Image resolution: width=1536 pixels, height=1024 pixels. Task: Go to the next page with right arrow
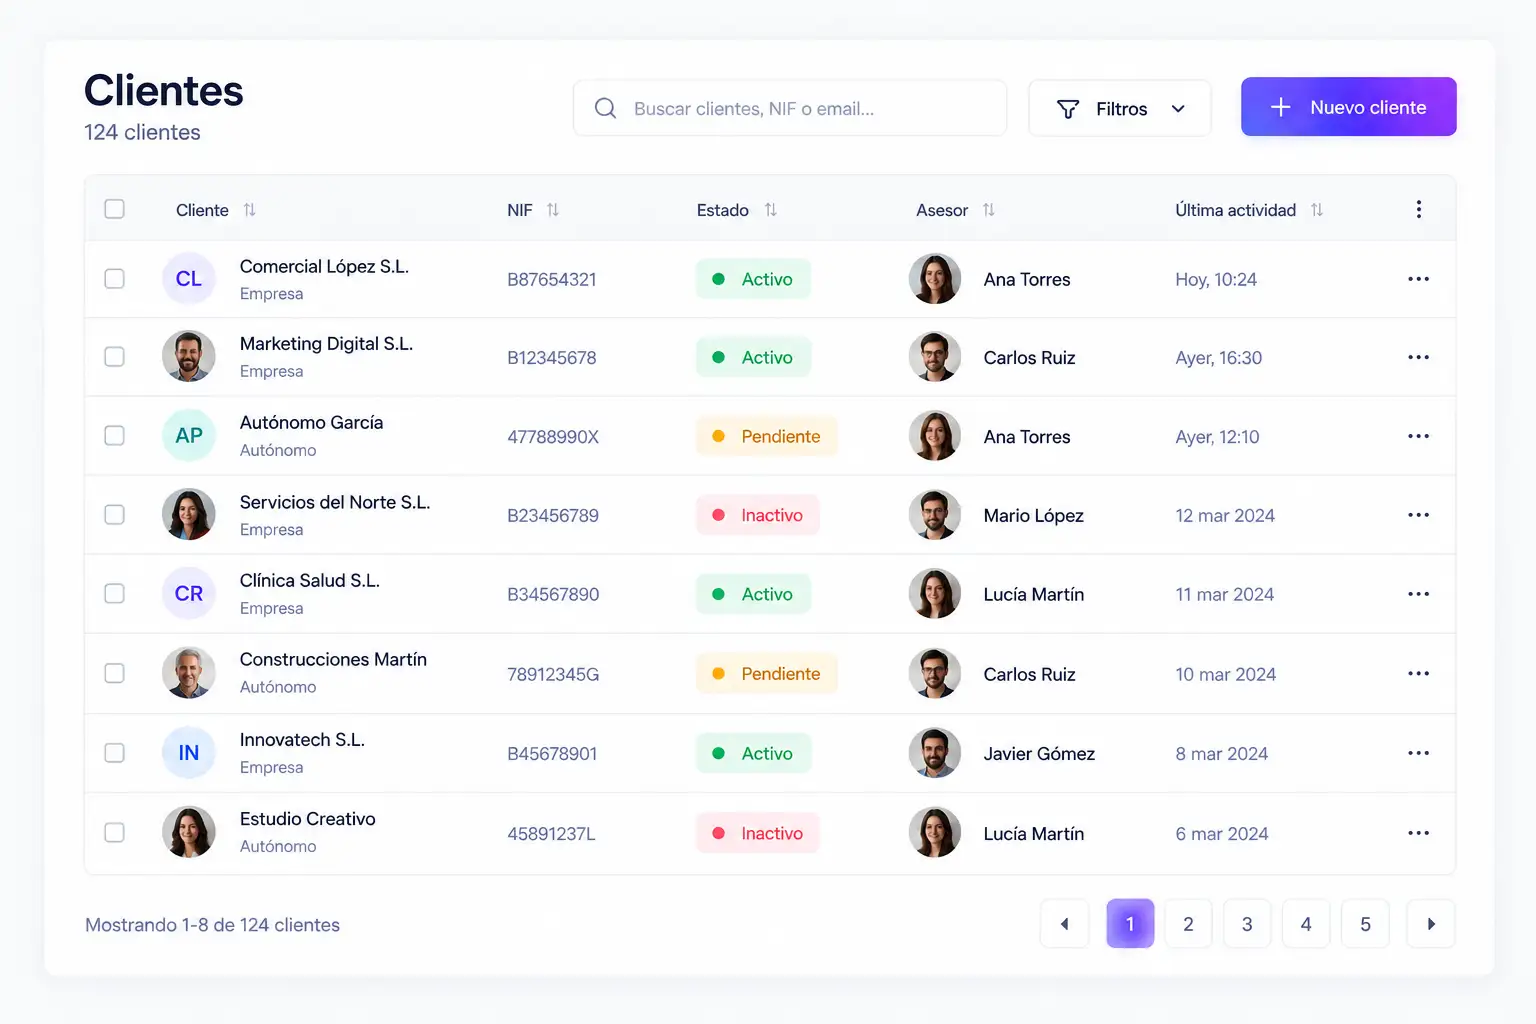click(x=1431, y=924)
